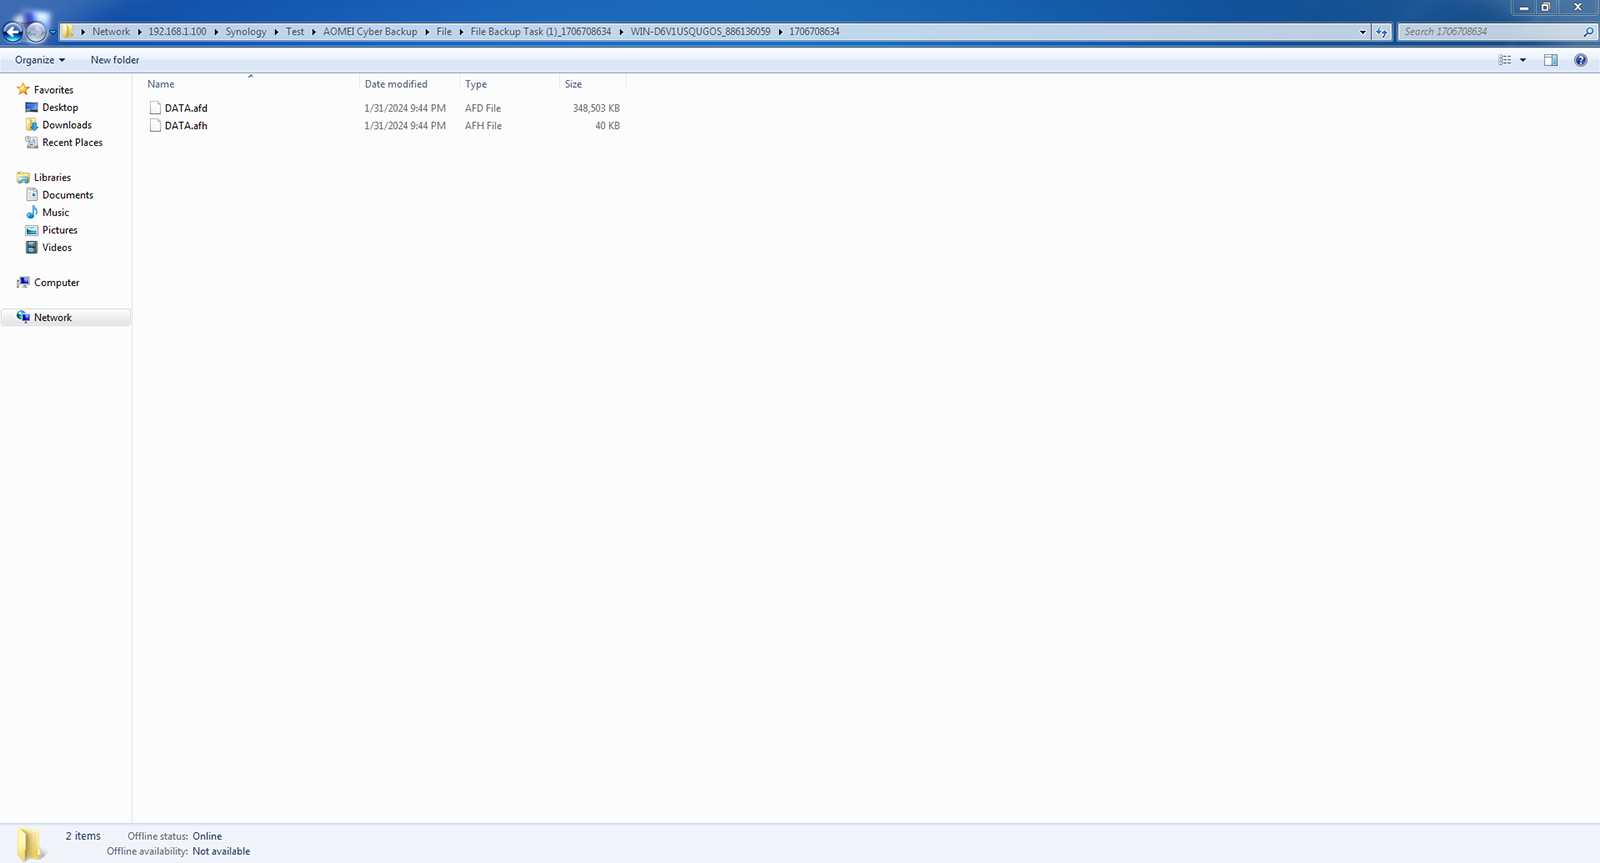Viewport: 1600px width, 863px height.
Task: Open File Backup Task (1)_1706708634 breadcrumb
Action: (x=541, y=32)
